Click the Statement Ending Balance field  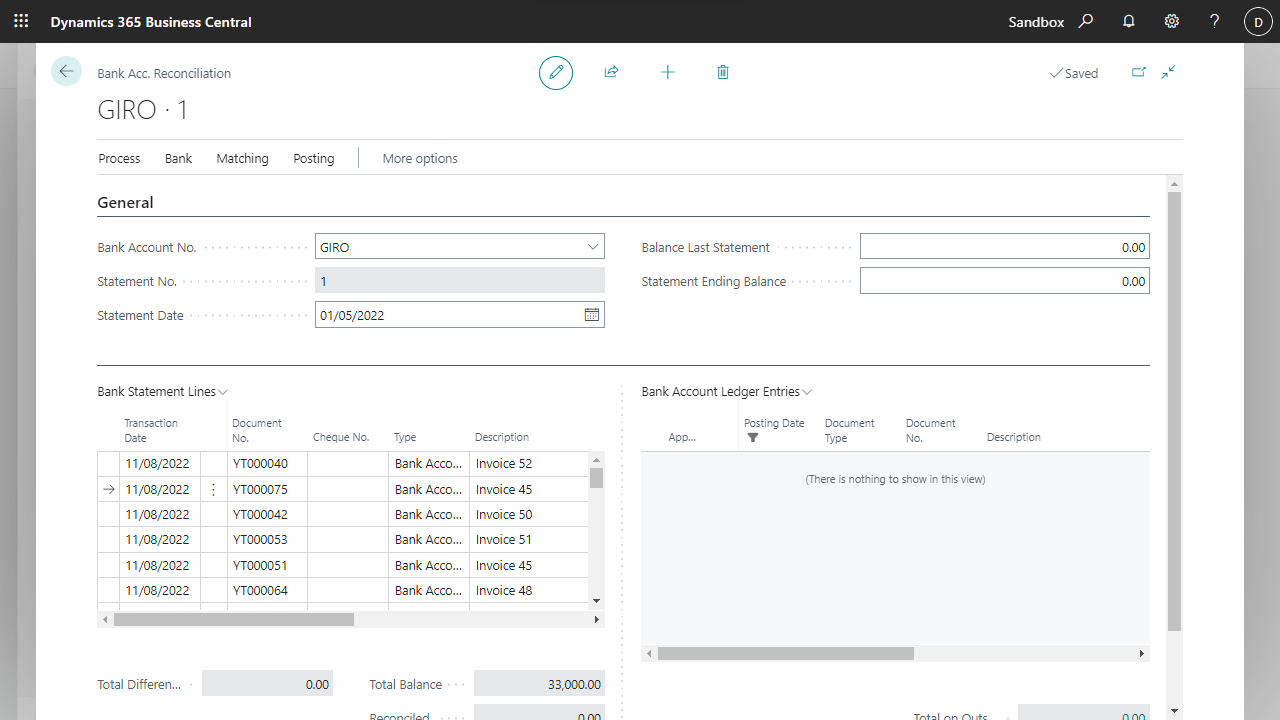coord(1005,281)
